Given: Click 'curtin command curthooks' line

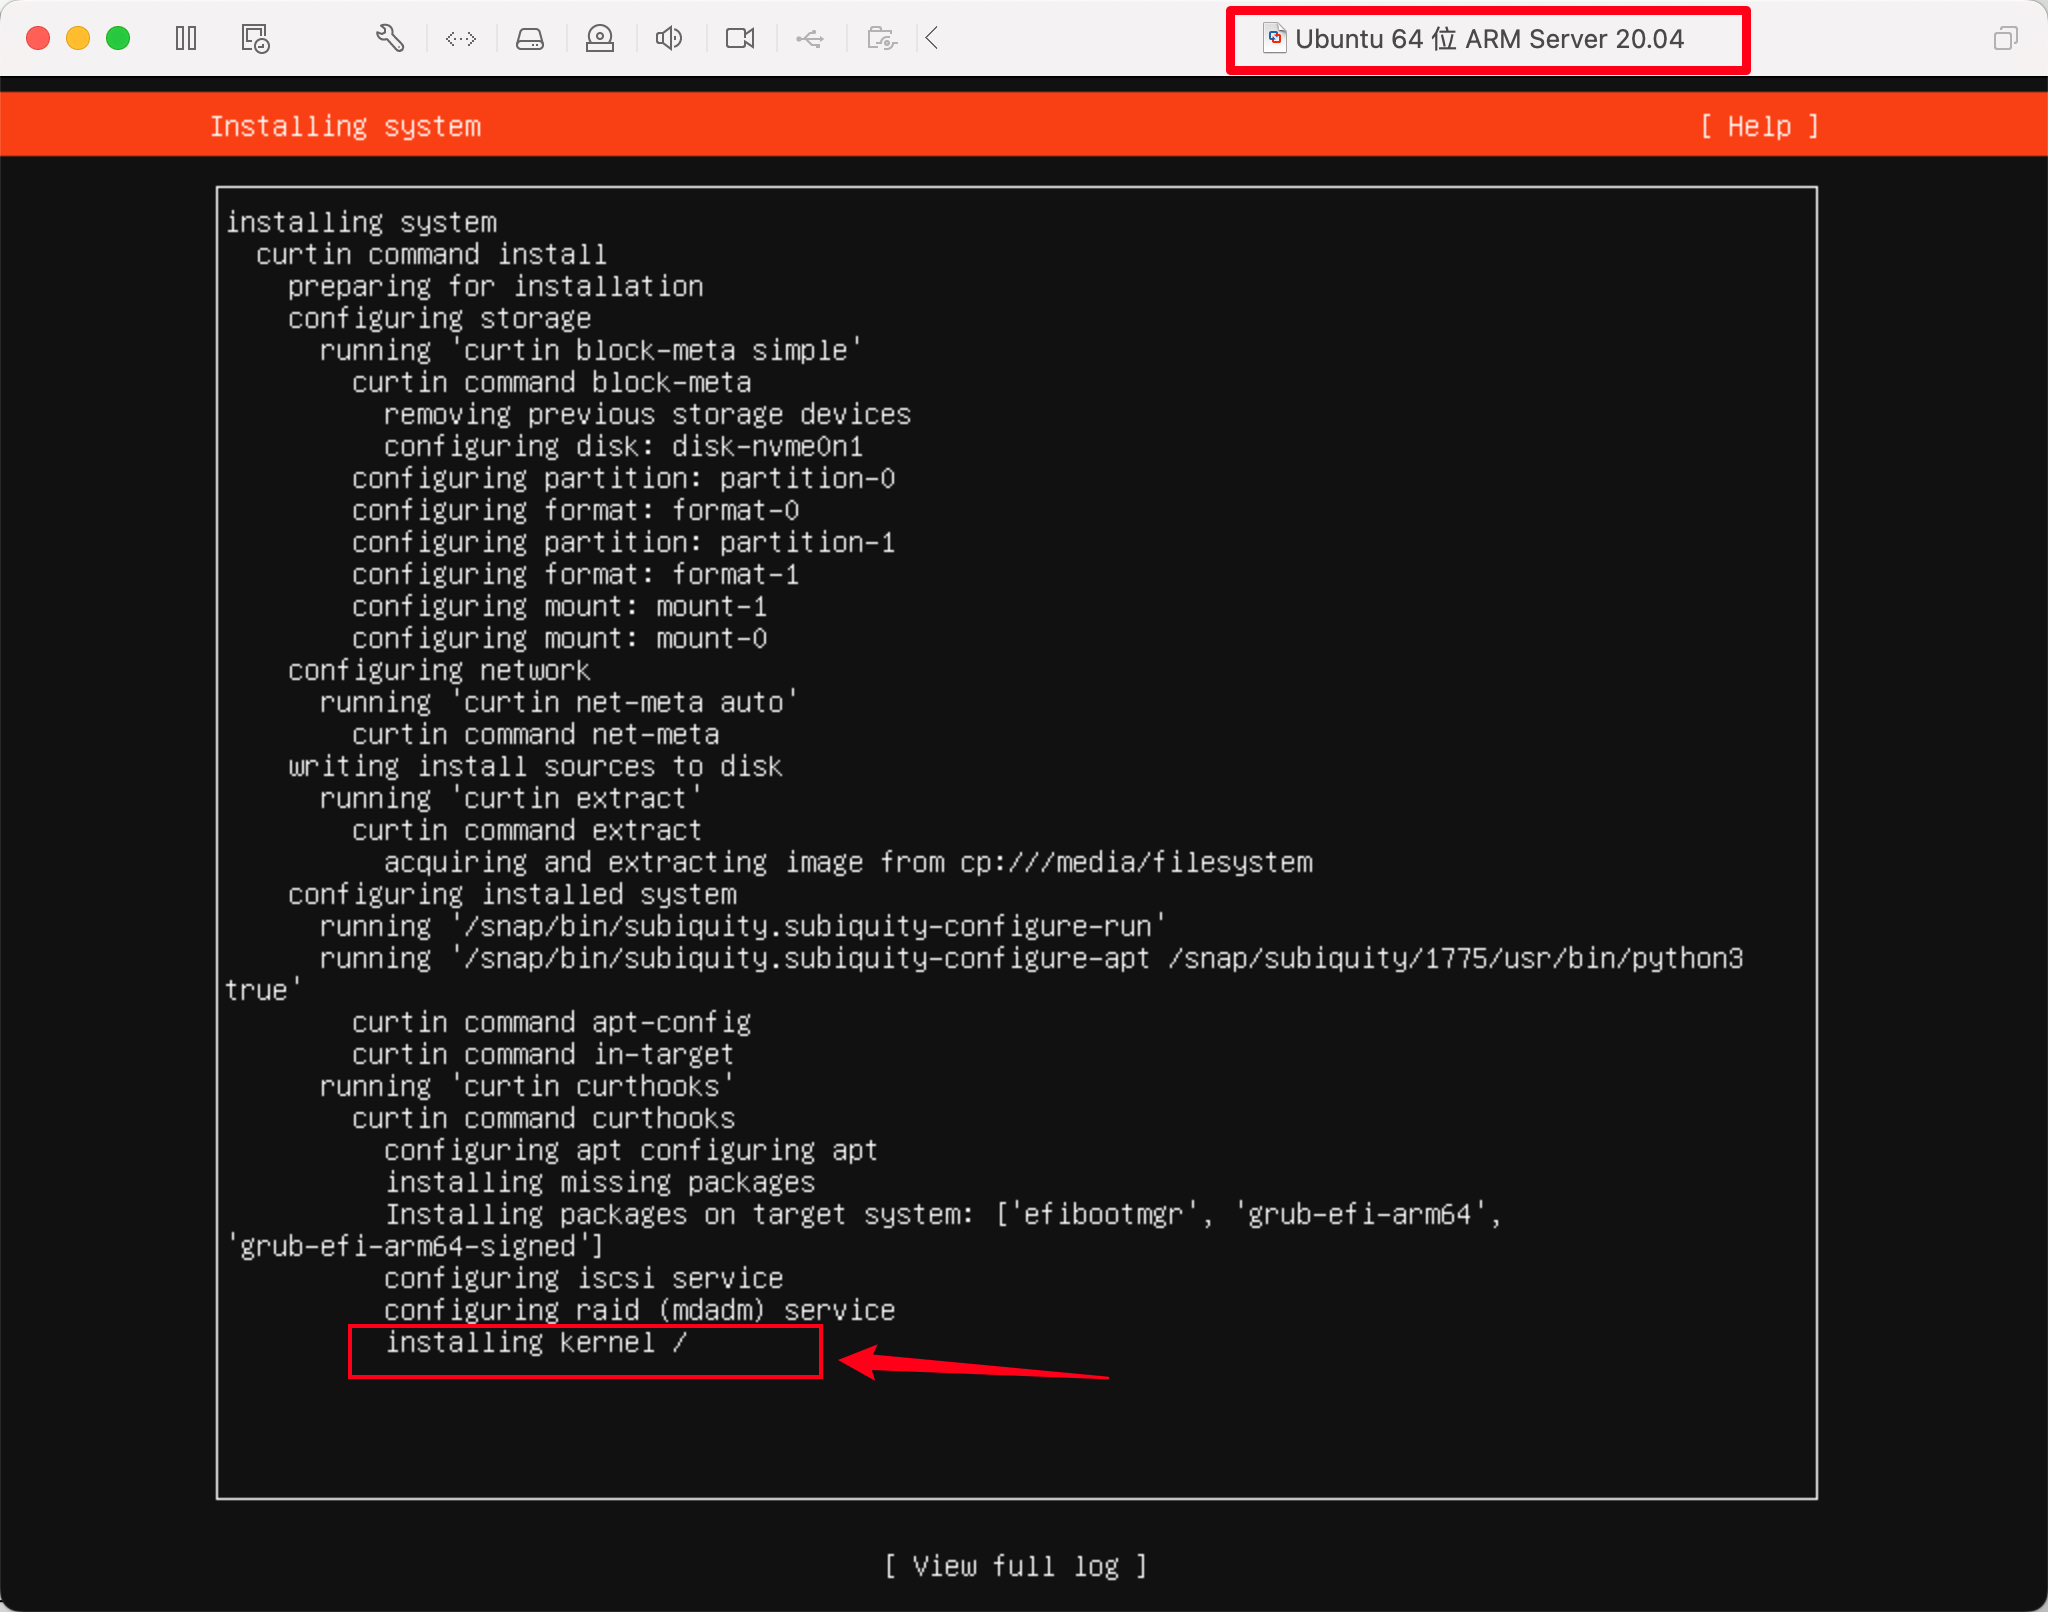Looking at the screenshot, I should 543,1118.
